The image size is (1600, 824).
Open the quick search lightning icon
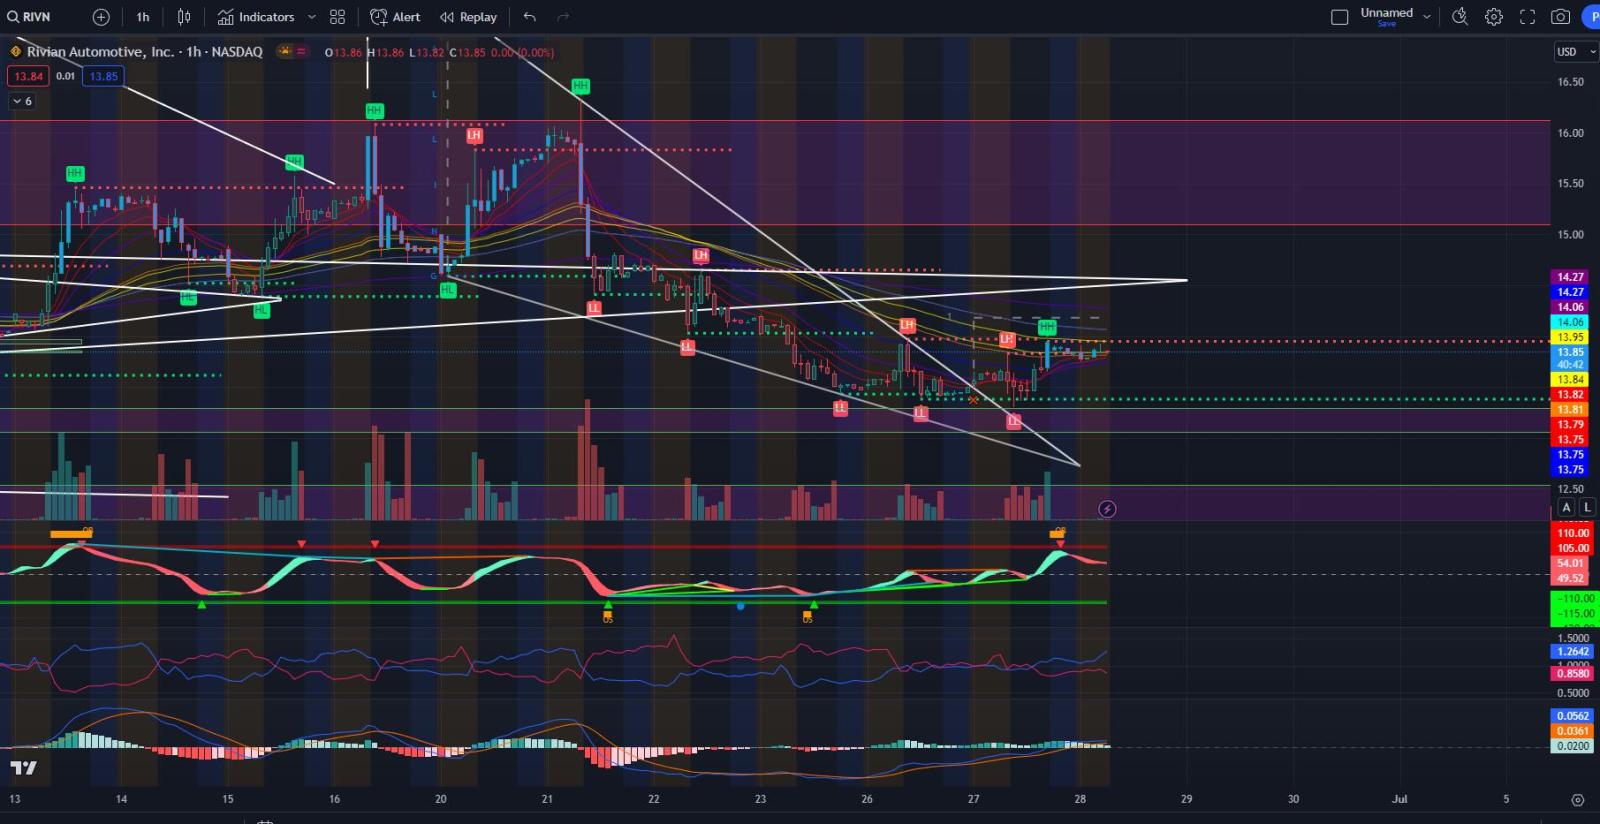(x=1460, y=17)
